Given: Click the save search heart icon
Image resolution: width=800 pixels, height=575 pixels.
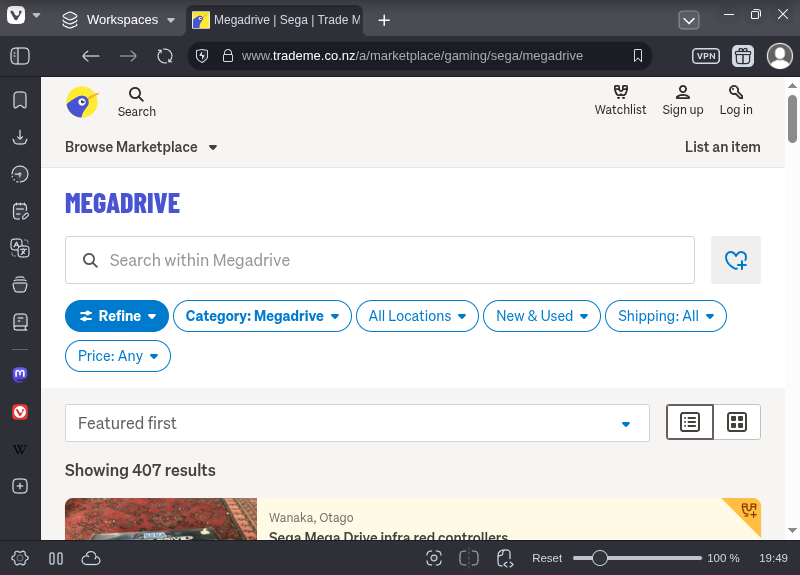Looking at the screenshot, I should coord(735,260).
